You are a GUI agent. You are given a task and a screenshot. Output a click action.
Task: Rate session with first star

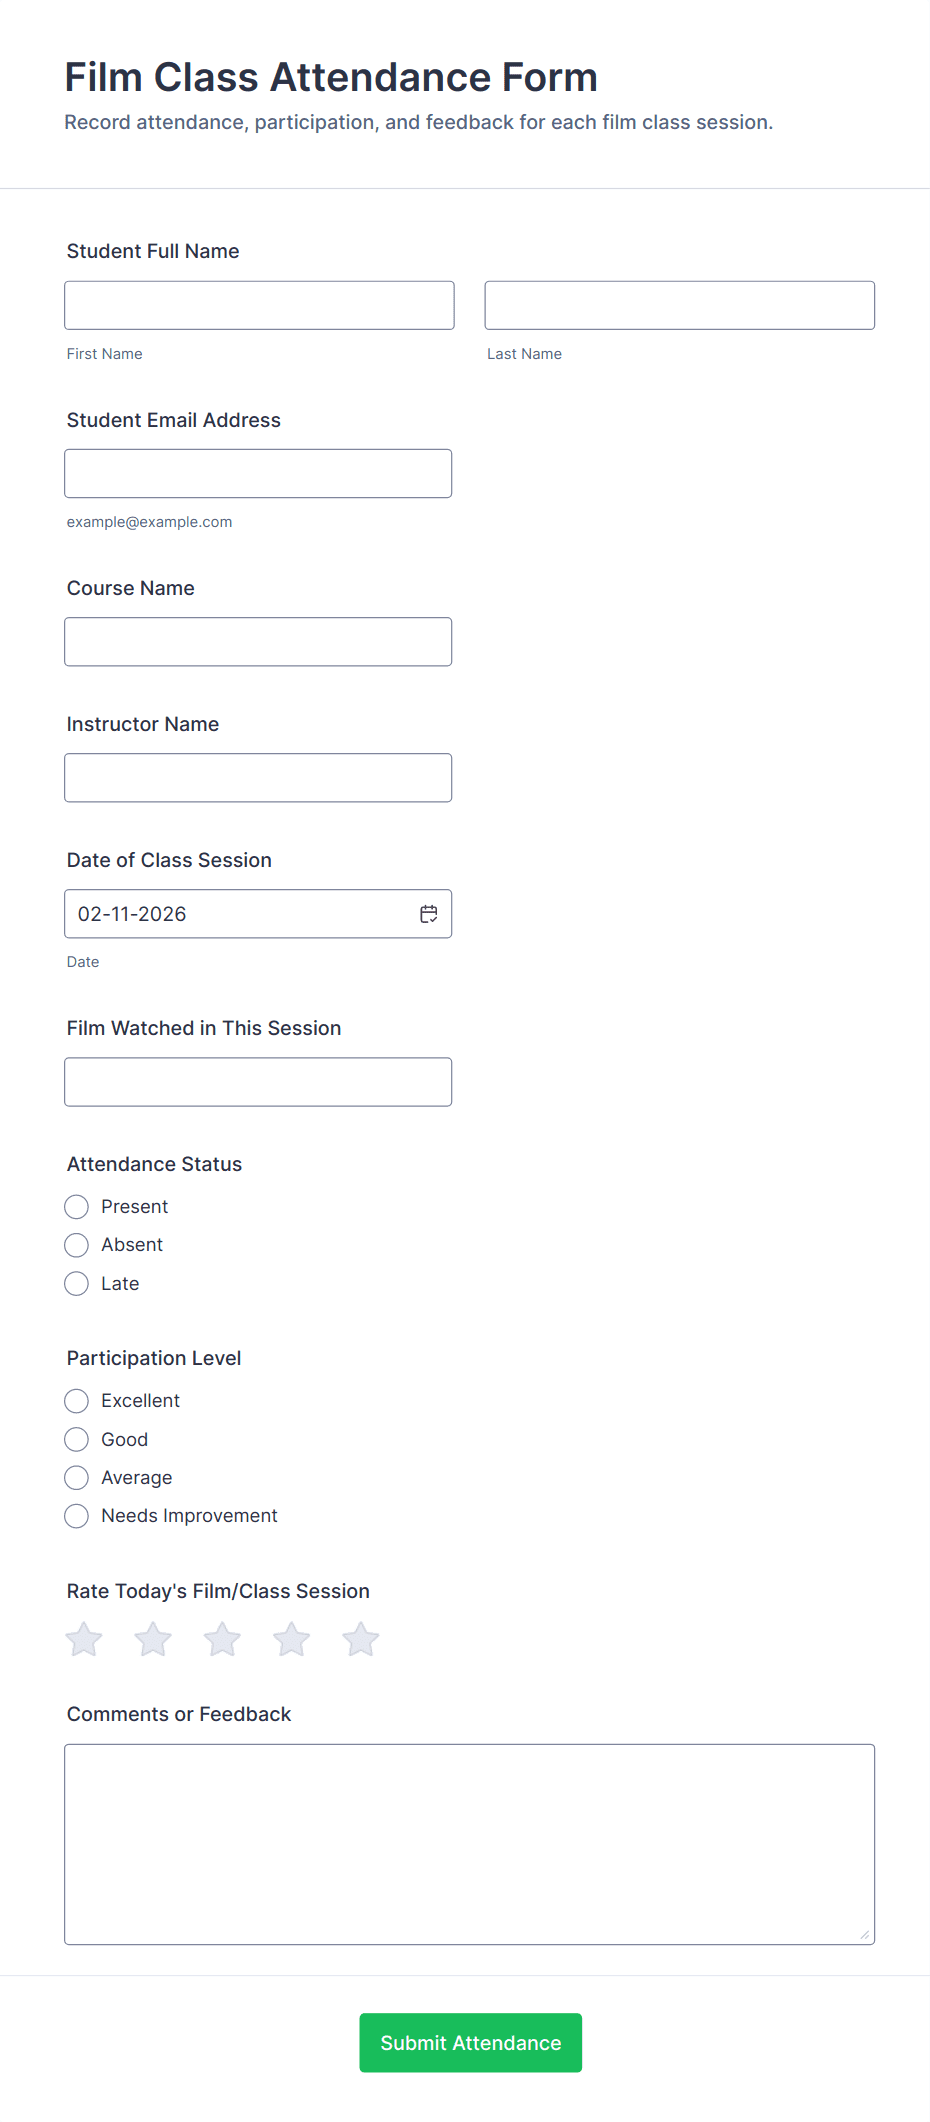click(84, 1640)
